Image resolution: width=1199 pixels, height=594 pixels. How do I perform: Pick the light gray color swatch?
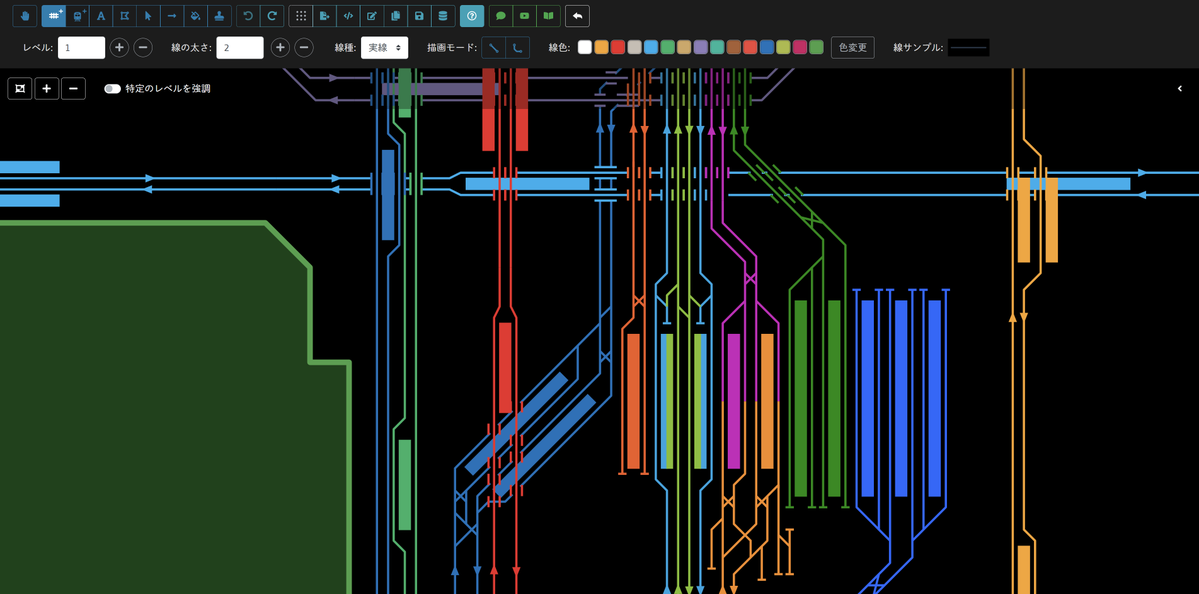click(634, 47)
